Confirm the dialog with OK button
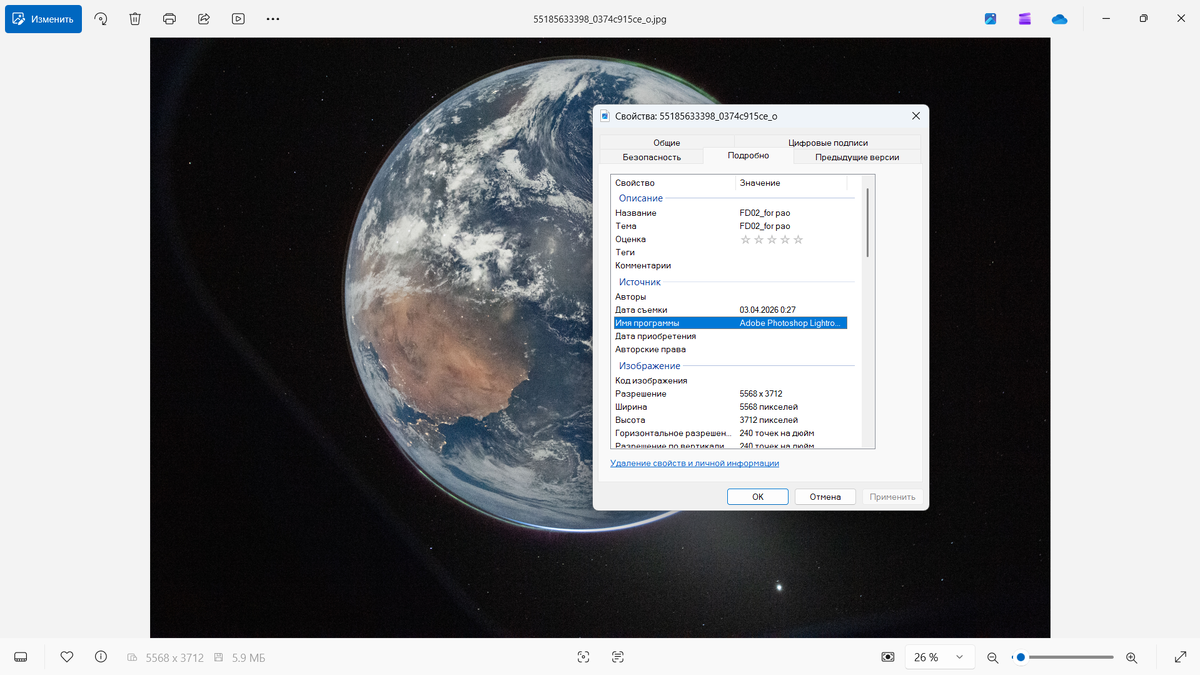The image size is (1200, 675). [758, 496]
